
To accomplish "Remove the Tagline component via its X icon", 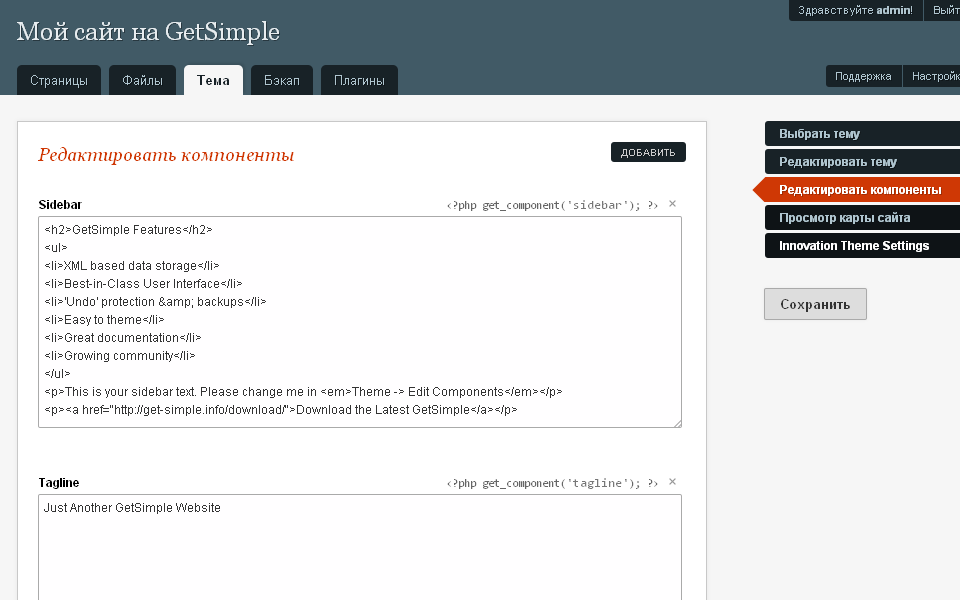I will pyautogui.click(x=672, y=482).
